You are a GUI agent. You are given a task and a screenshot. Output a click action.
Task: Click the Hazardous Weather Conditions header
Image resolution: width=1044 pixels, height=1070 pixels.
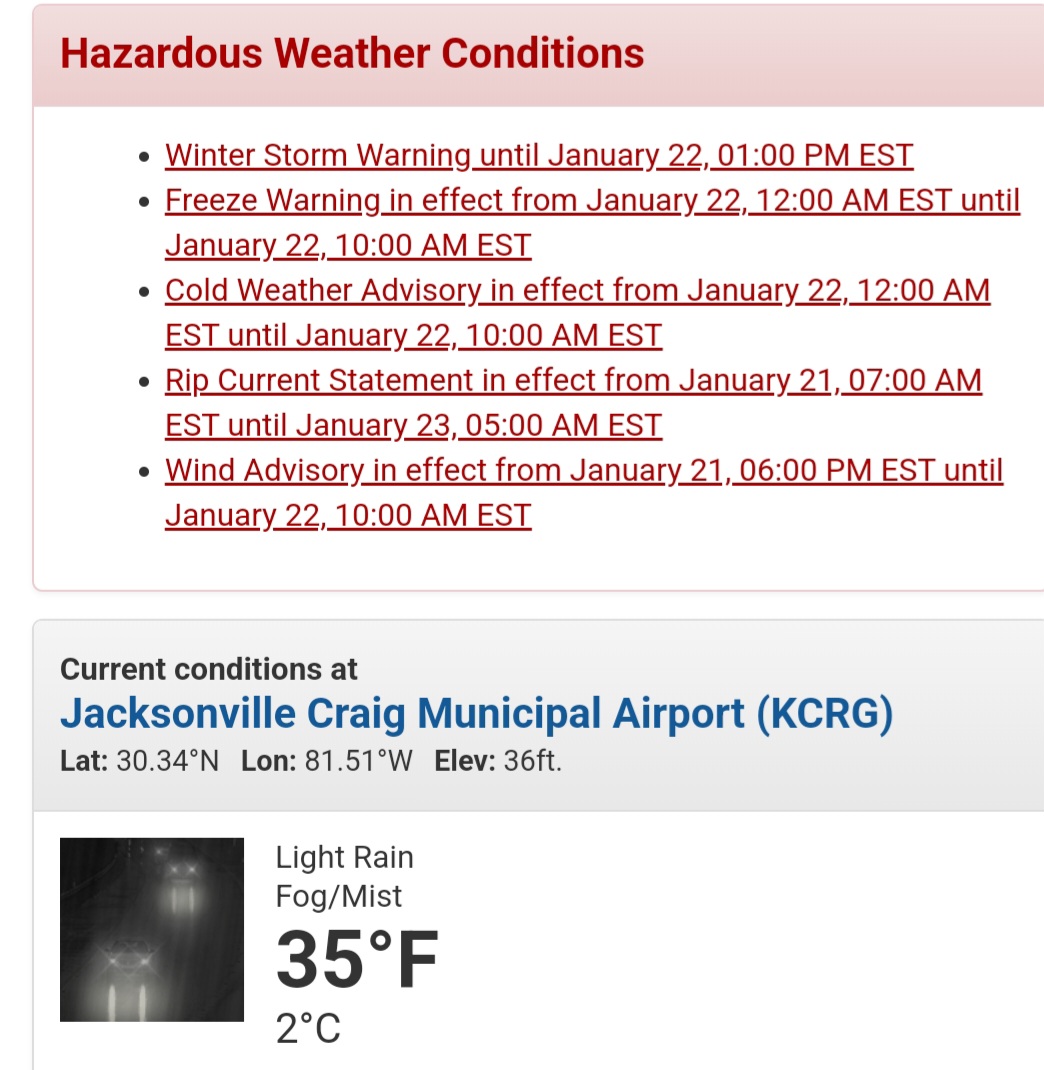point(352,53)
